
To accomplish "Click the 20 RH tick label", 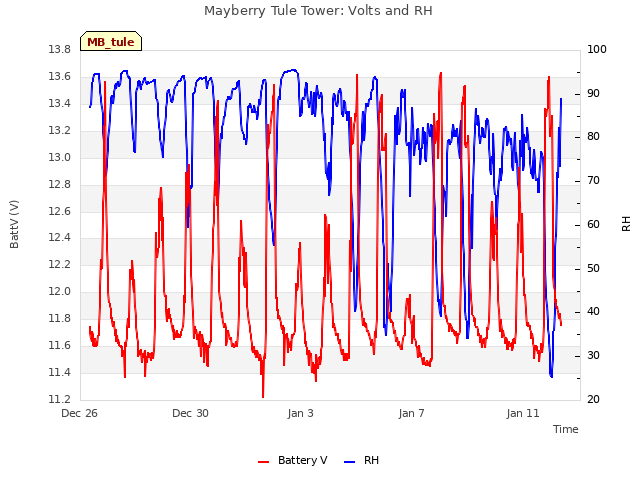I will (593, 400).
